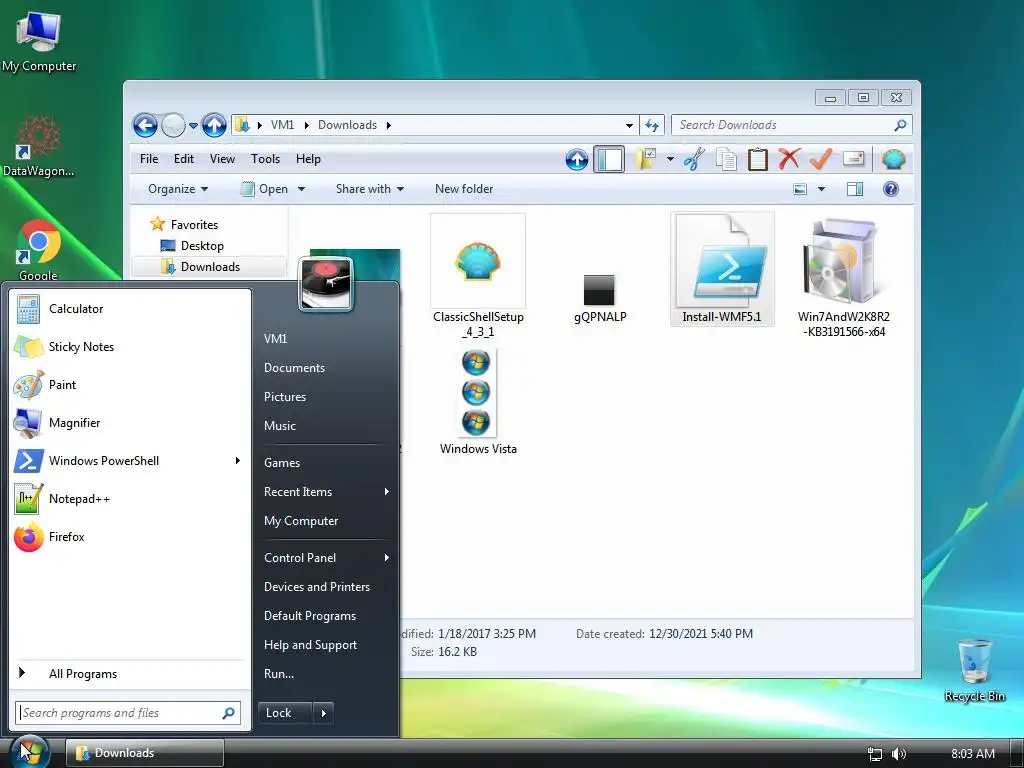Click Properties checkmark icon in toolbar
Viewport: 1024px width, 768px height.
click(821, 159)
